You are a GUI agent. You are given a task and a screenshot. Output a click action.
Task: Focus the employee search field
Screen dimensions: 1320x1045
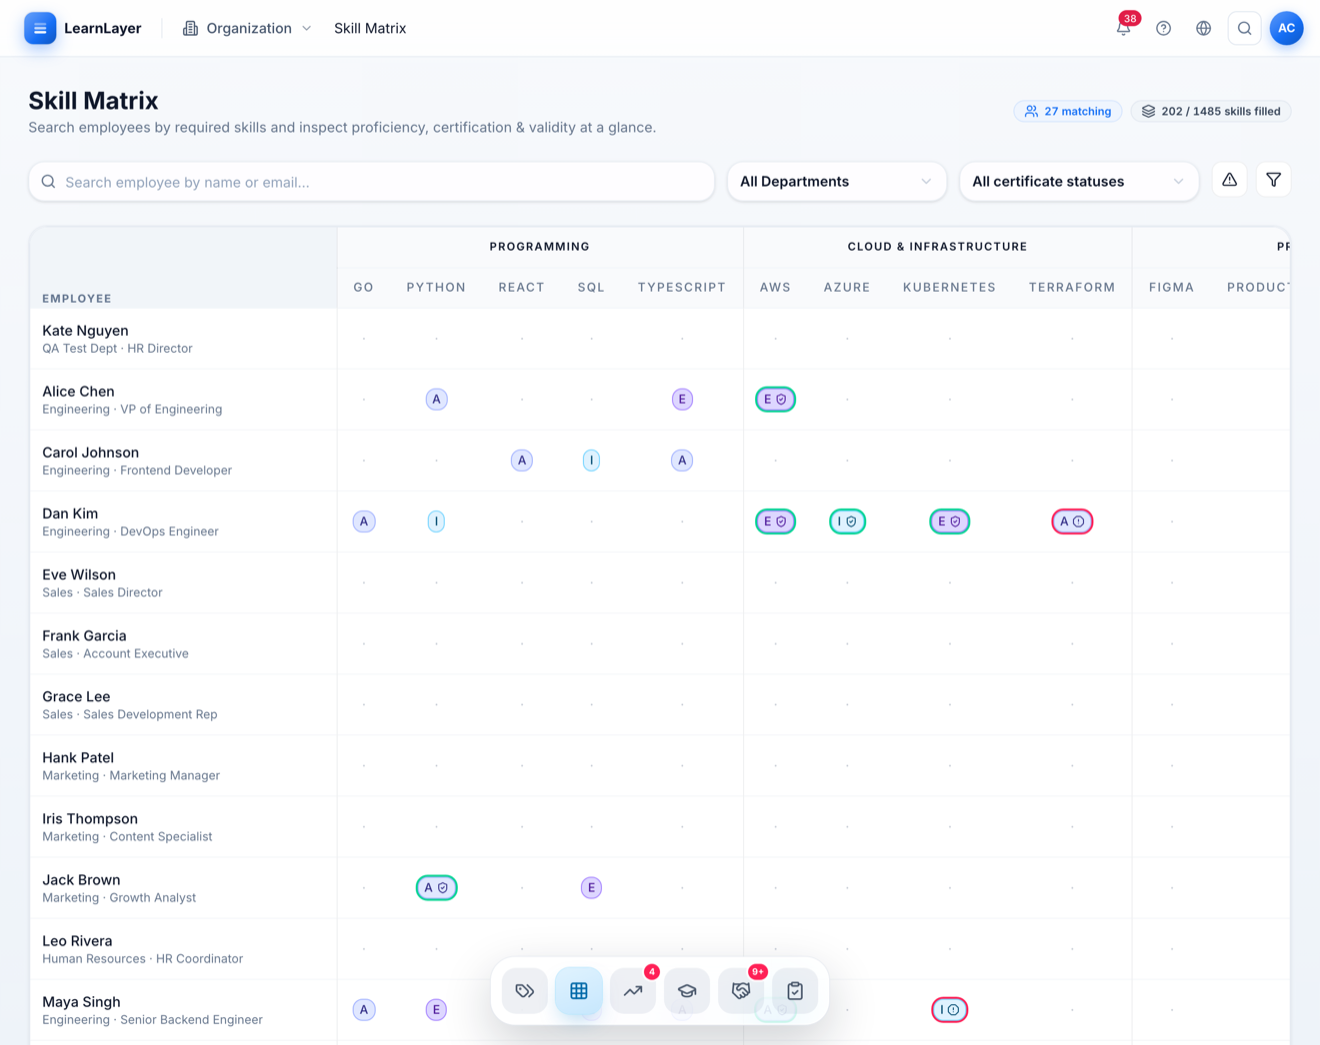(x=372, y=182)
